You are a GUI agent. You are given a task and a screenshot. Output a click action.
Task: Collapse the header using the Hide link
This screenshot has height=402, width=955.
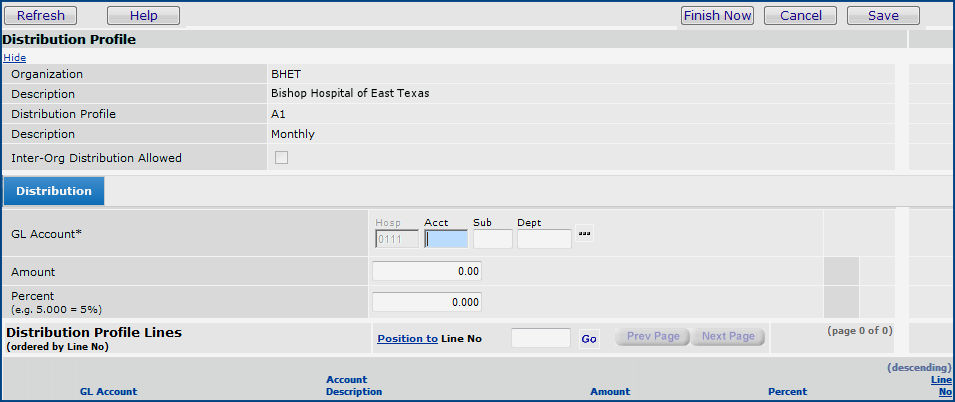pyautogui.click(x=15, y=58)
